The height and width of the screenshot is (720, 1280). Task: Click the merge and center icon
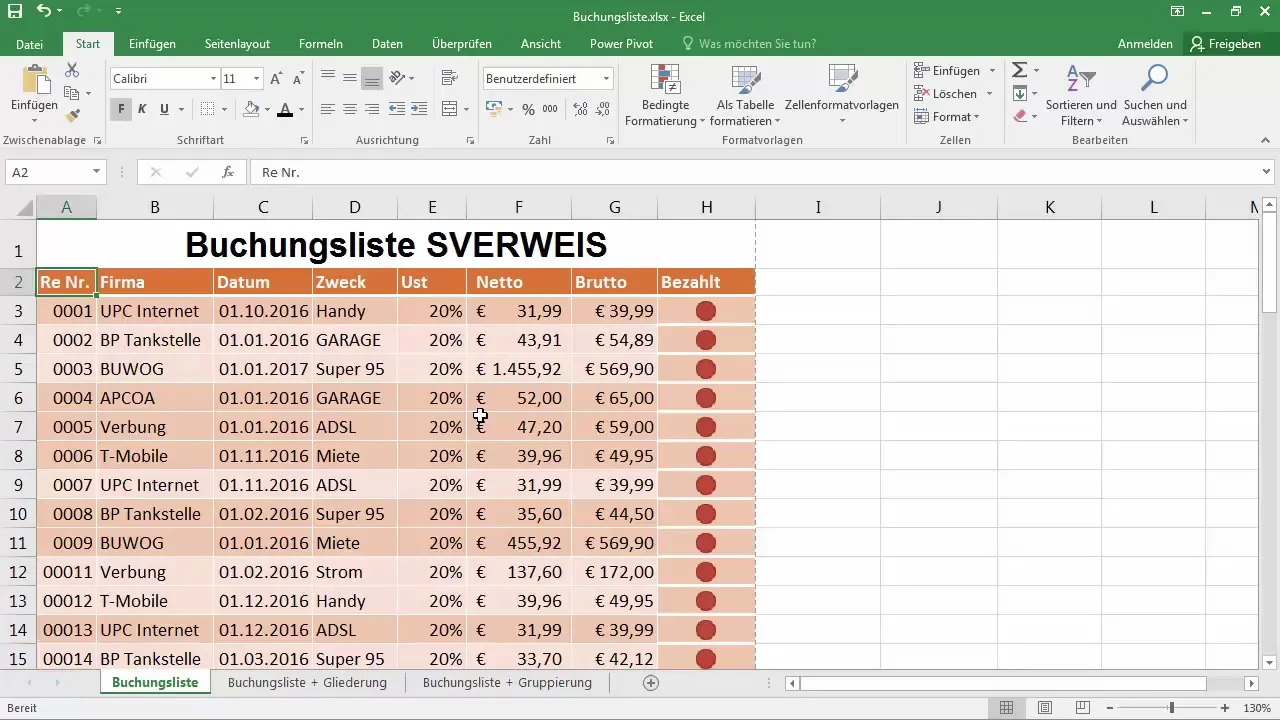[x=449, y=109]
